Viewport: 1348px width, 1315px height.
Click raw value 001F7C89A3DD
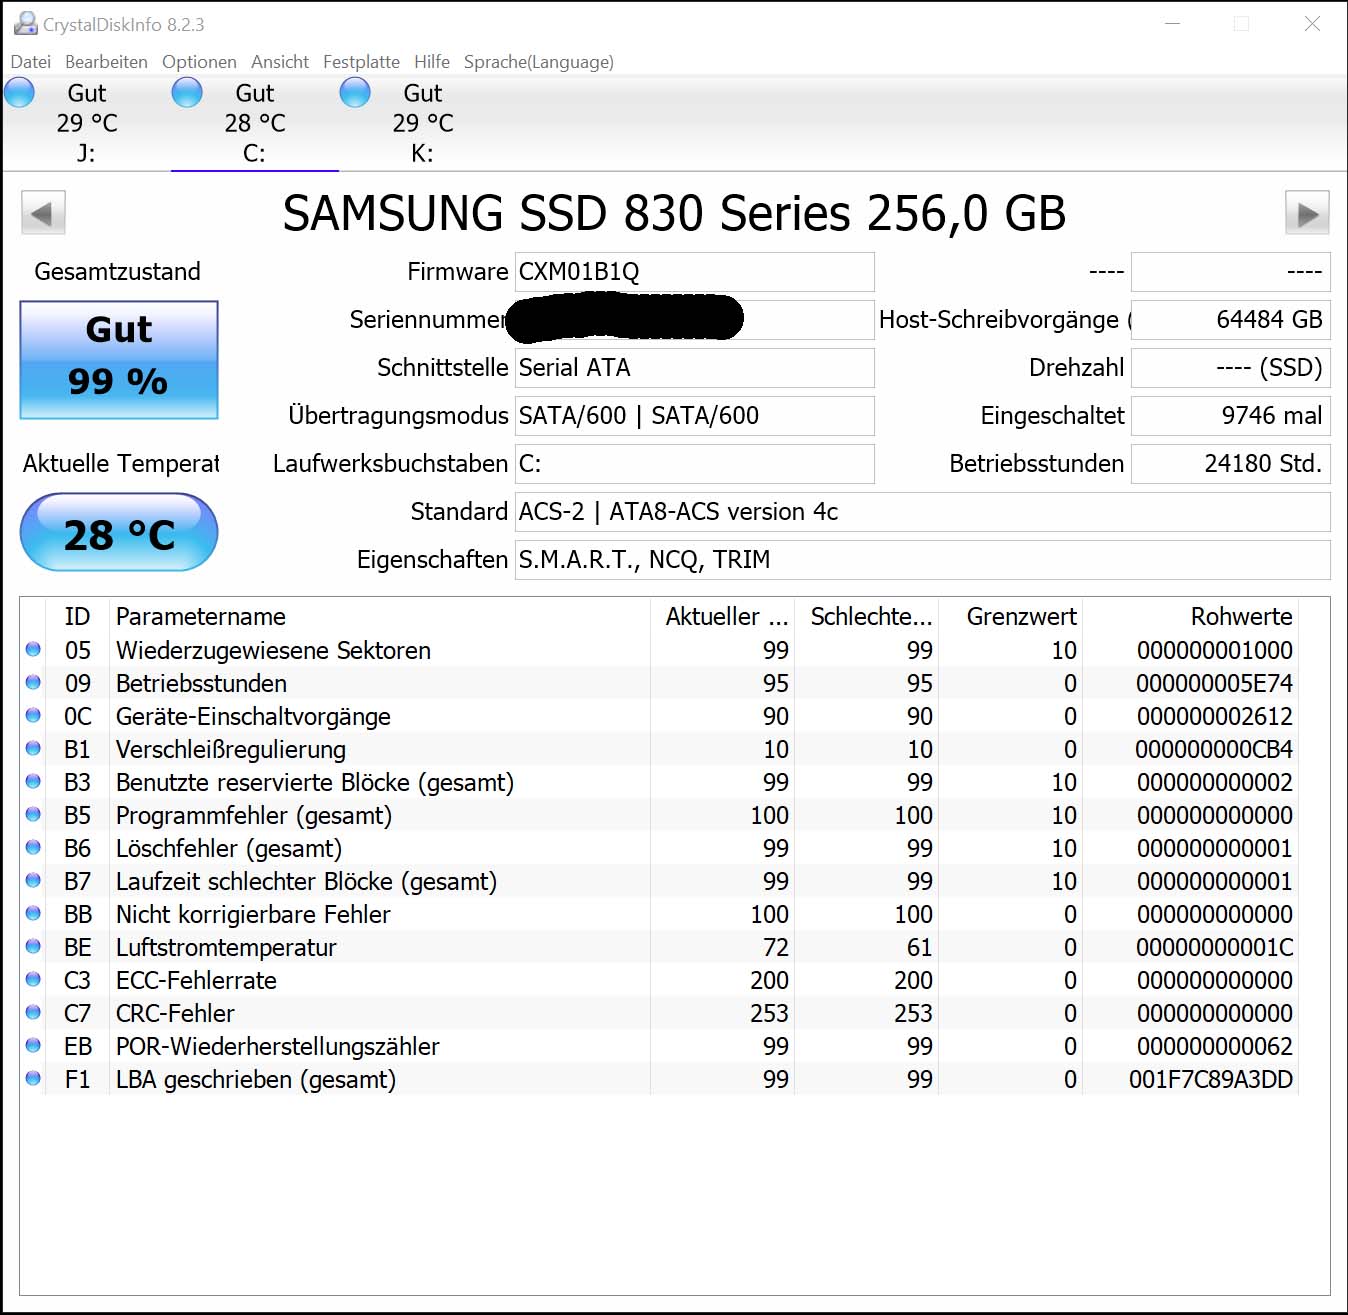pyautogui.click(x=1211, y=1079)
